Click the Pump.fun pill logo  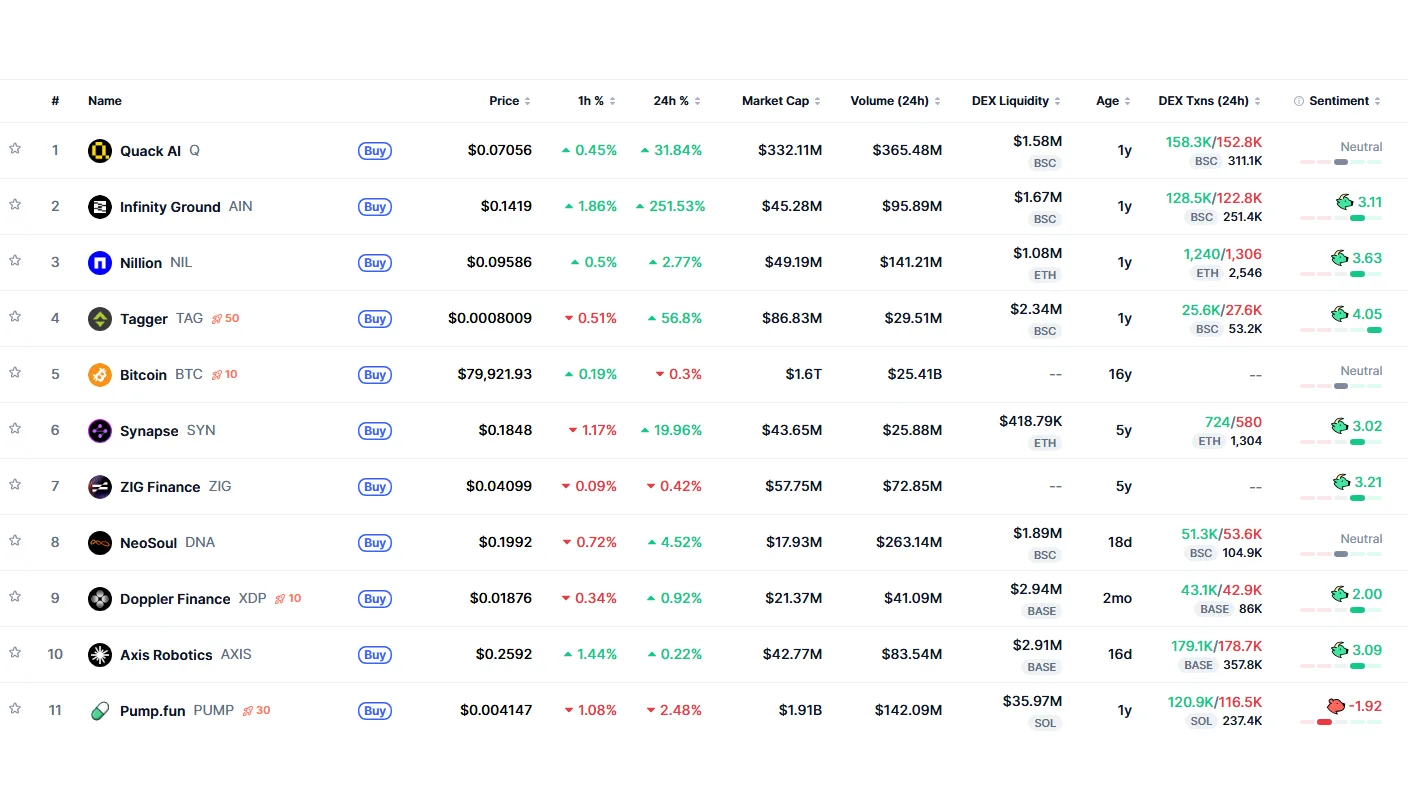(x=99, y=711)
